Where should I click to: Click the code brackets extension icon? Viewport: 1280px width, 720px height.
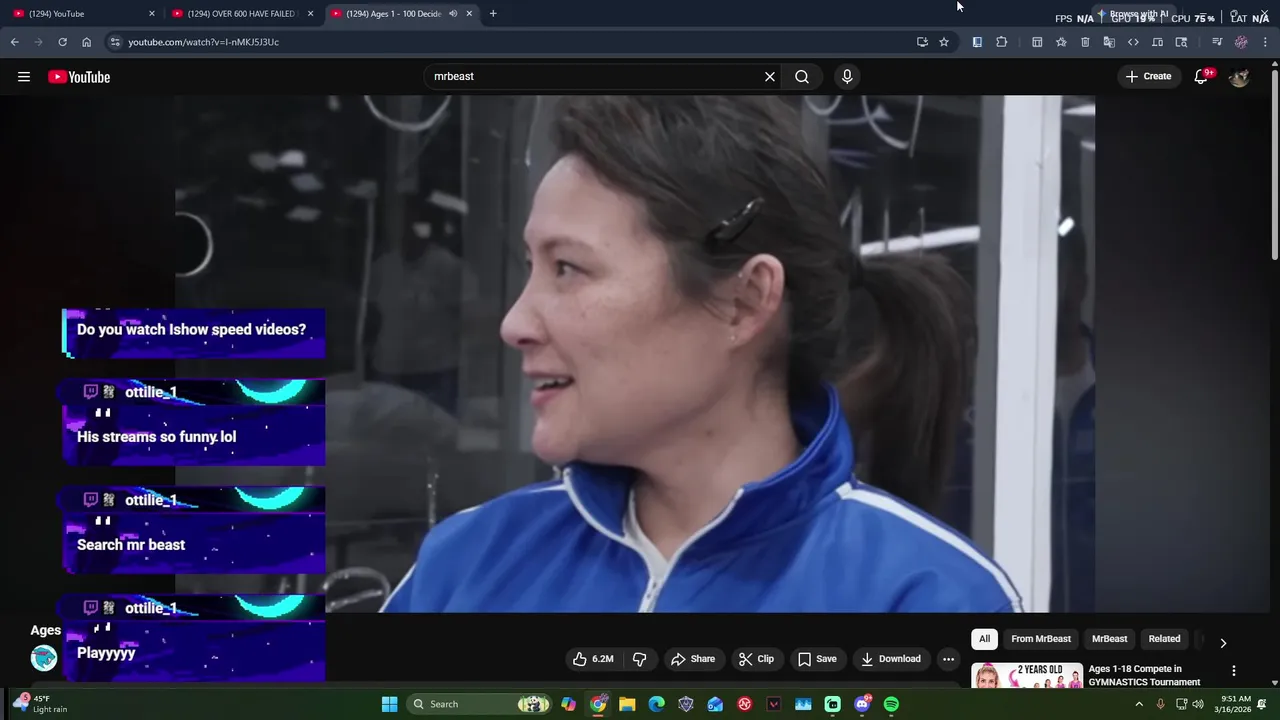1133,42
